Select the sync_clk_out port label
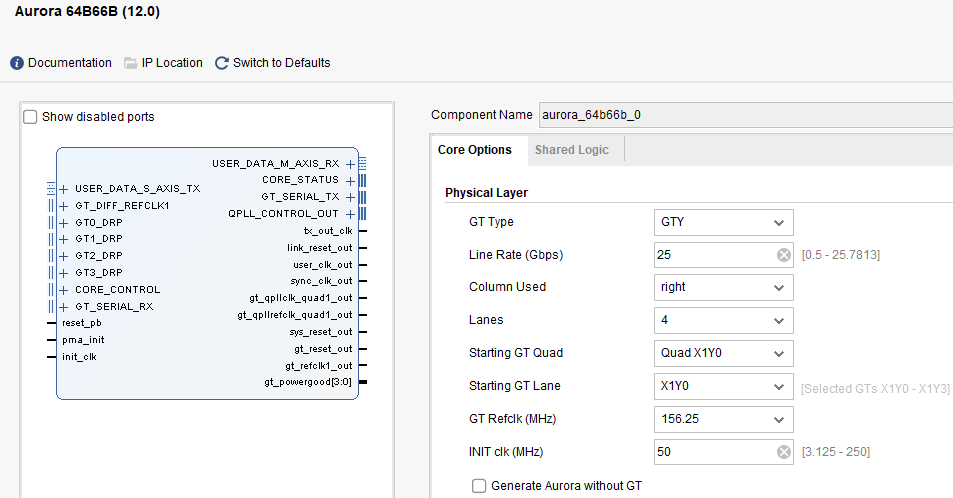 point(322,281)
